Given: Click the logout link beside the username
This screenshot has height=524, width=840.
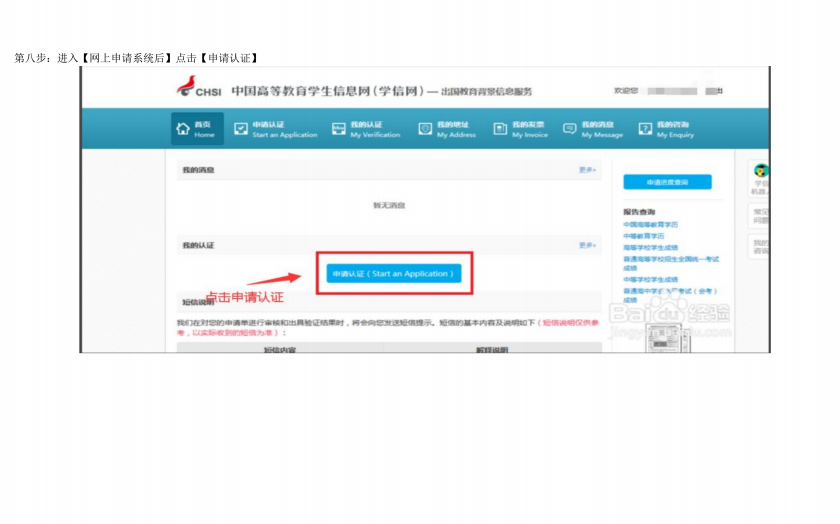Looking at the screenshot, I should pyautogui.click(x=714, y=91).
